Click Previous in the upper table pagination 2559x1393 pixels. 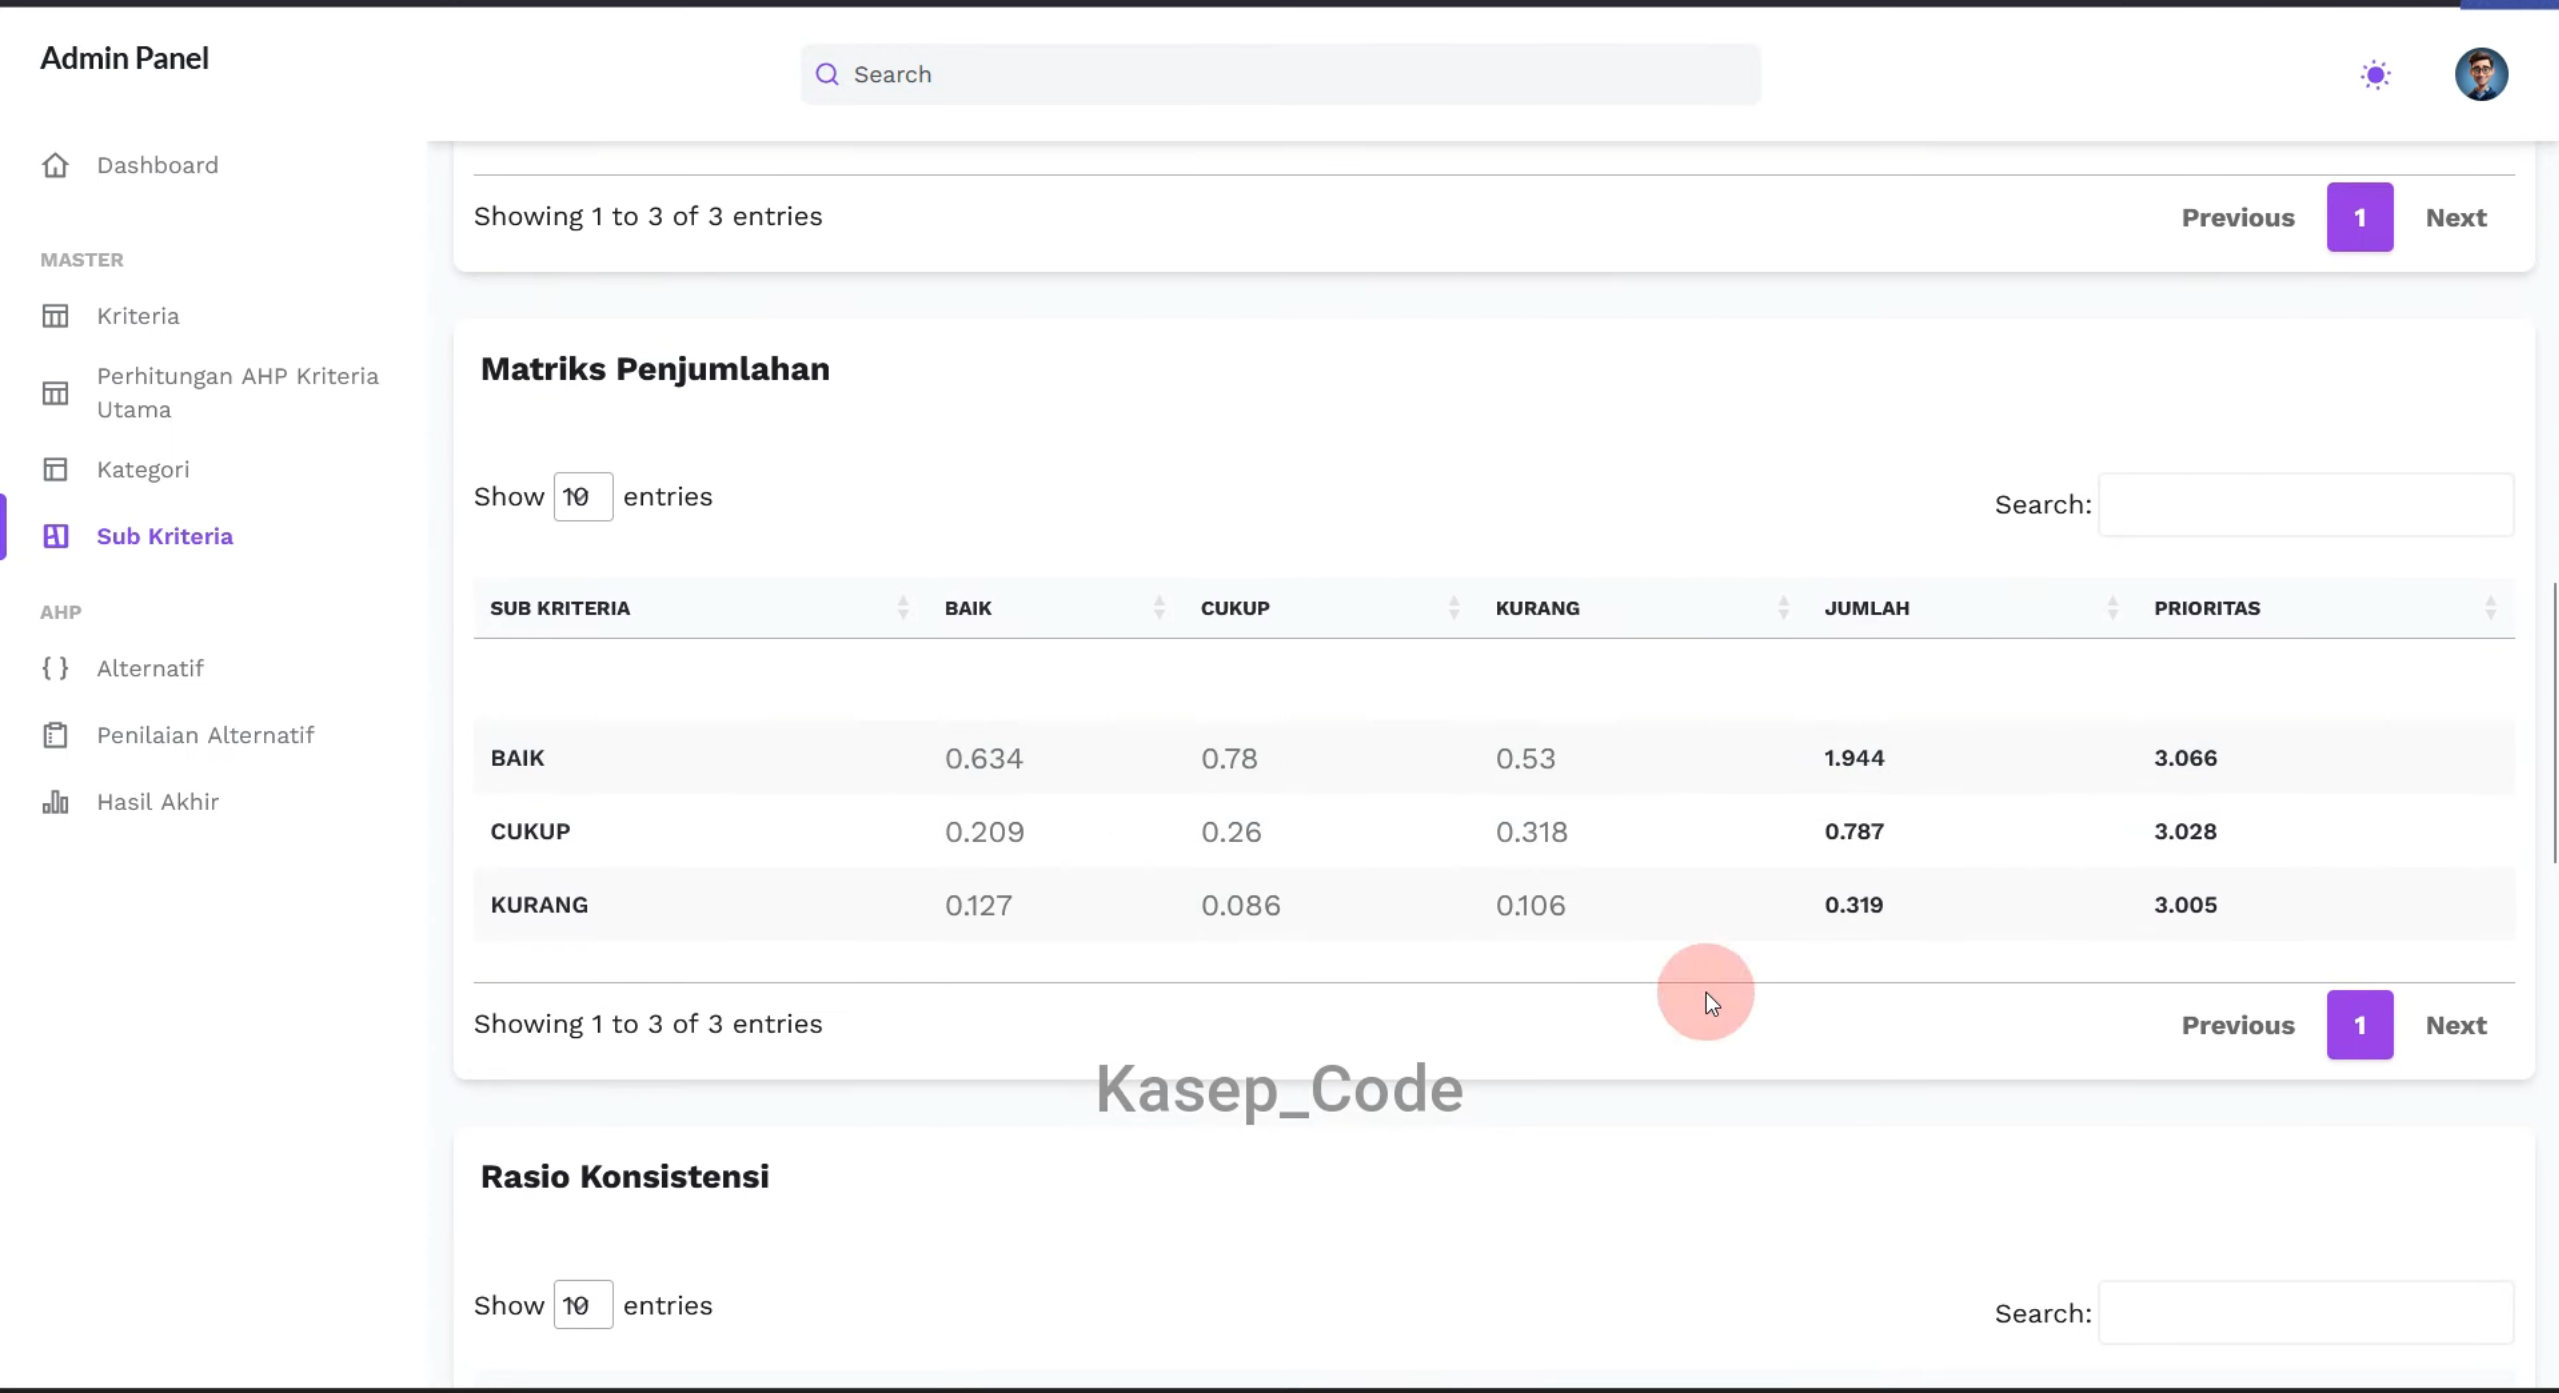pos(2238,217)
